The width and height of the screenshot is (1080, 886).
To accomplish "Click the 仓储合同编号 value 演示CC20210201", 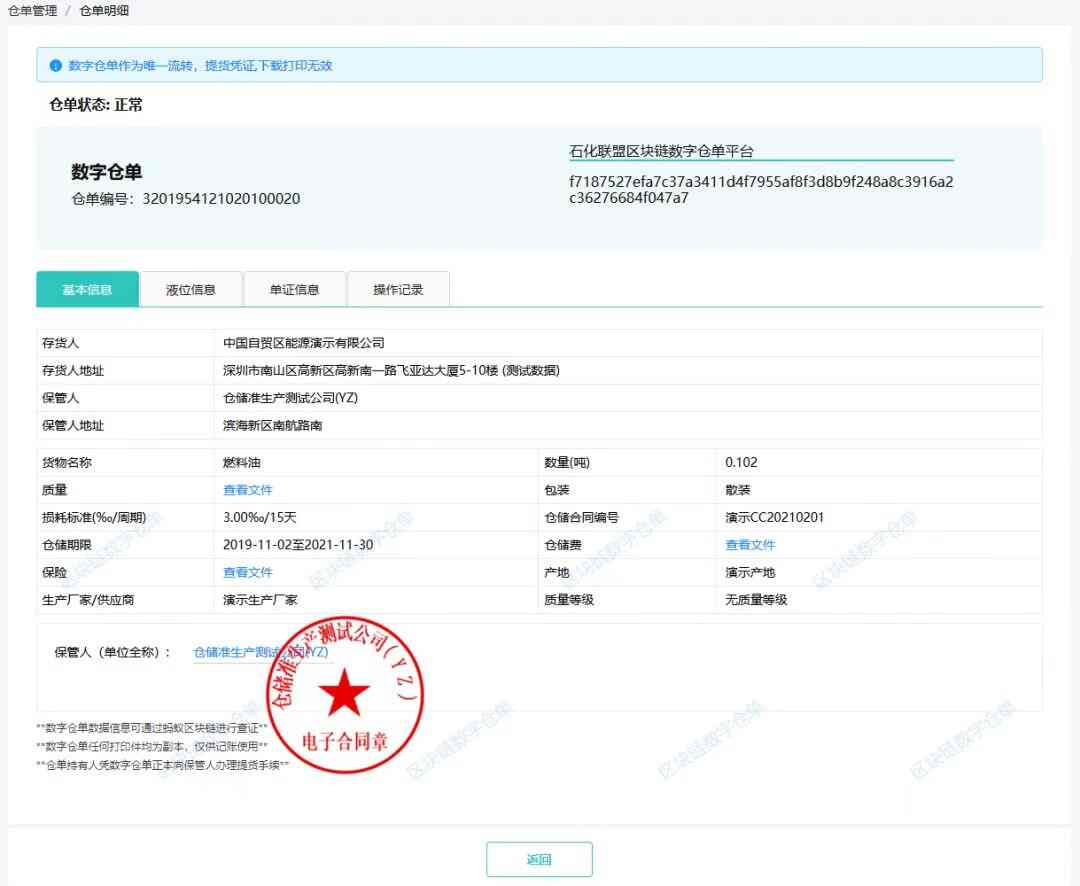I will 774,518.
